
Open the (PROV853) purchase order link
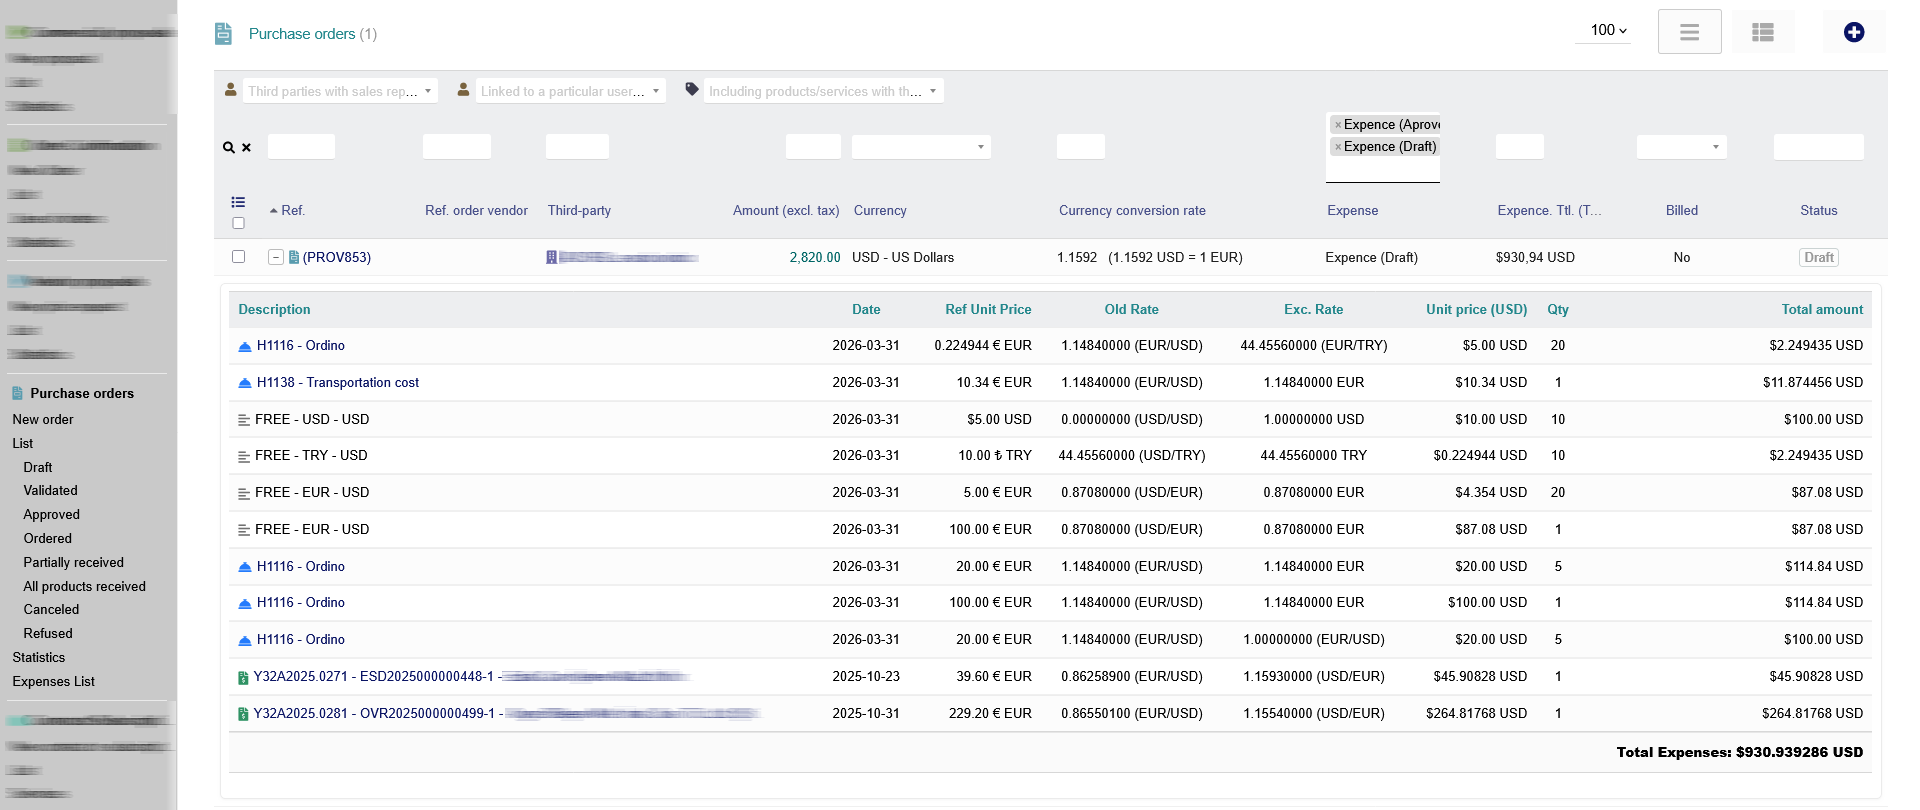[337, 258]
